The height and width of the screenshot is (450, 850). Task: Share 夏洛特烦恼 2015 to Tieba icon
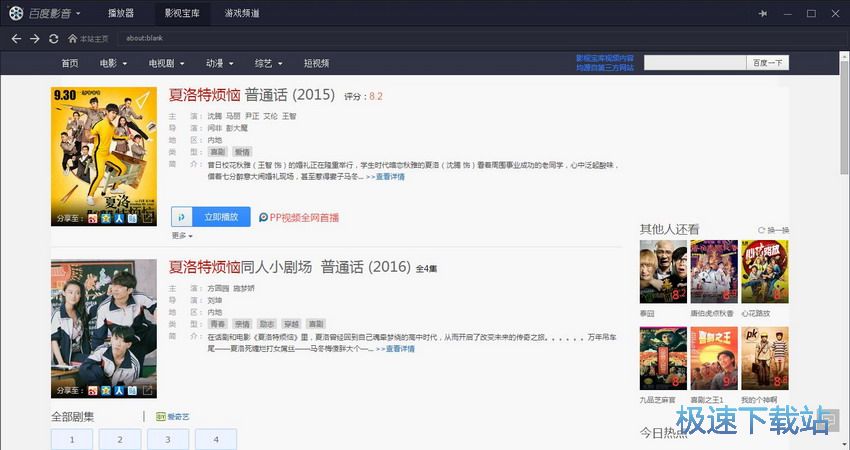coord(132,218)
